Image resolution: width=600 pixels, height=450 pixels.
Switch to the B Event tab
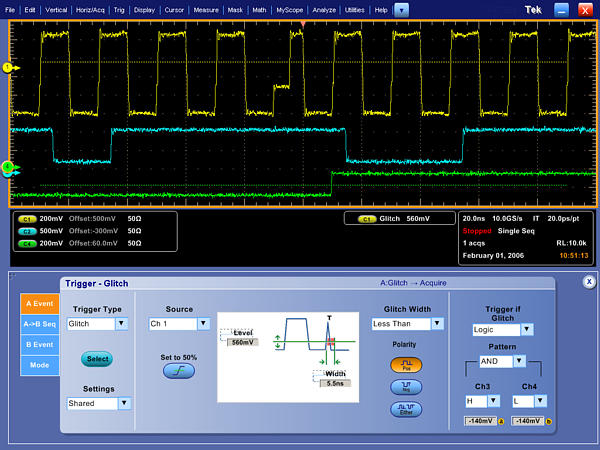(39, 344)
